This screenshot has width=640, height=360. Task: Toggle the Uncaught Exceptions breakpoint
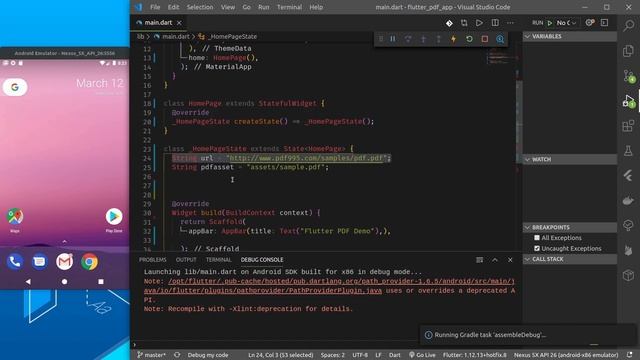click(537, 248)
